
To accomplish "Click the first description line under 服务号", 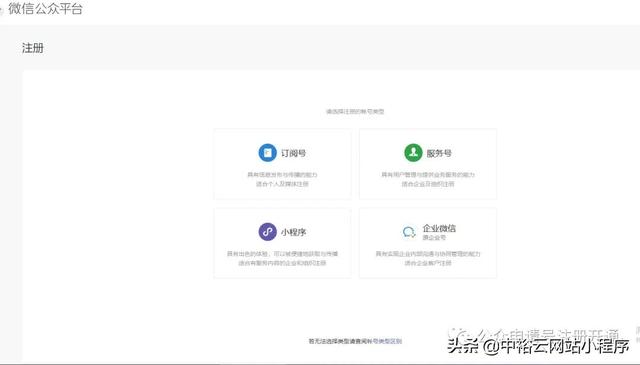I will pos(428,175).
